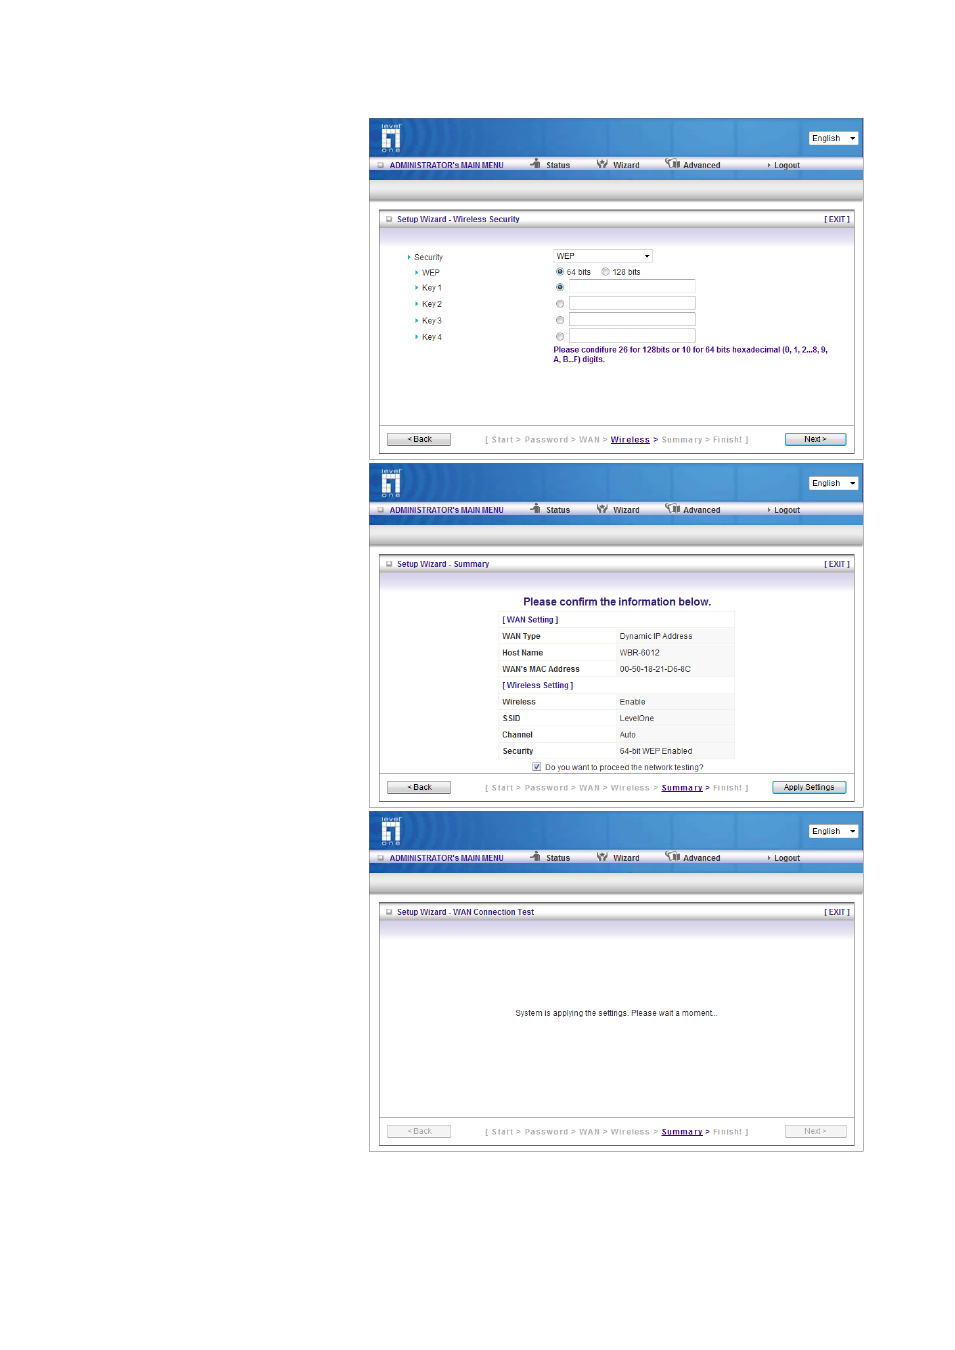
Task: Click the 'WBR-6012' host name value
Action: point(639,653)
